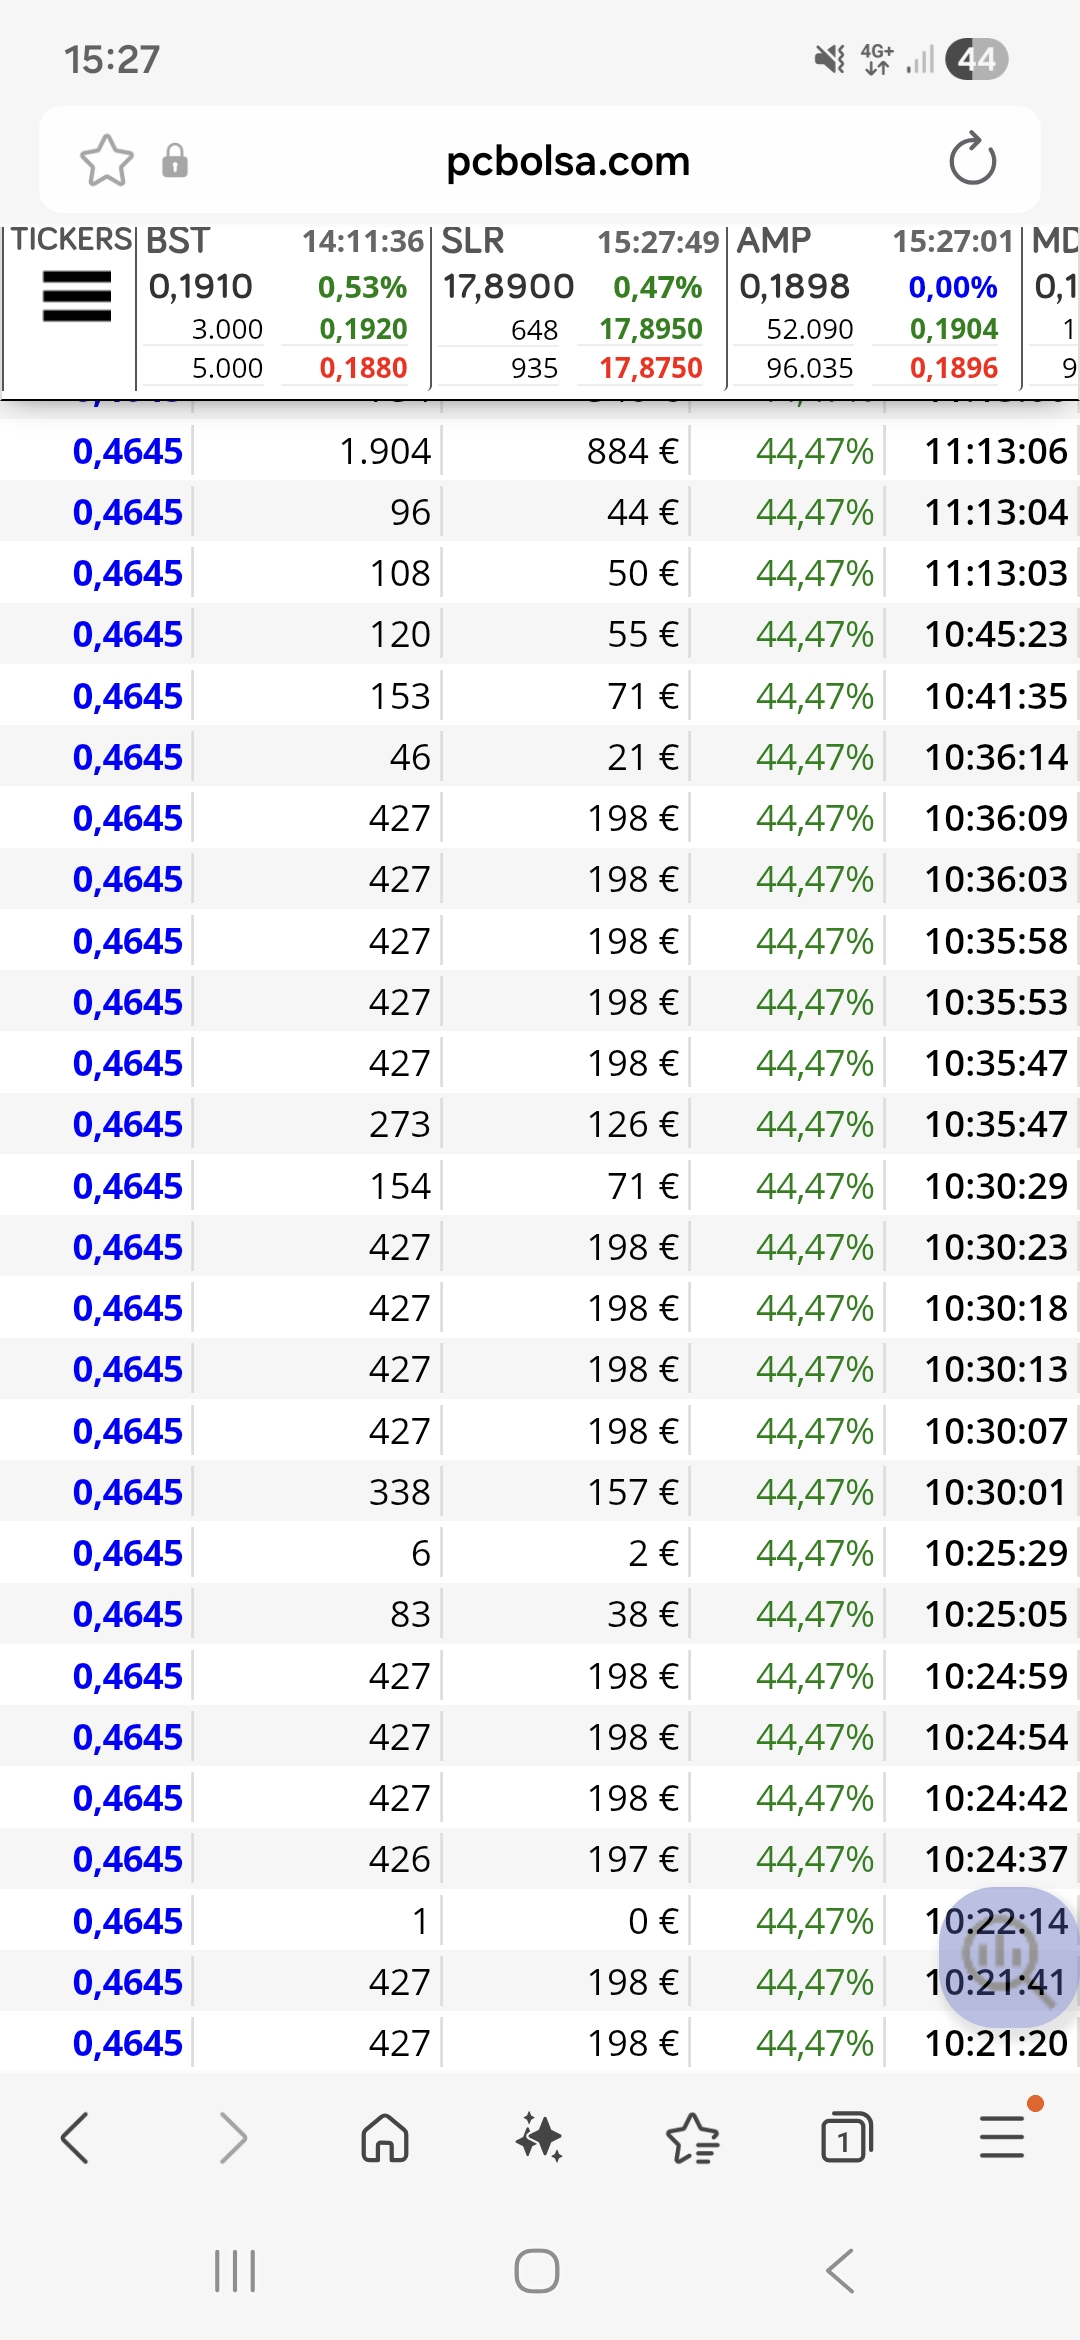The width and height of the screenshot is (1080, 2340).
Task: Go back to previous page
Action: [75, 2138]
